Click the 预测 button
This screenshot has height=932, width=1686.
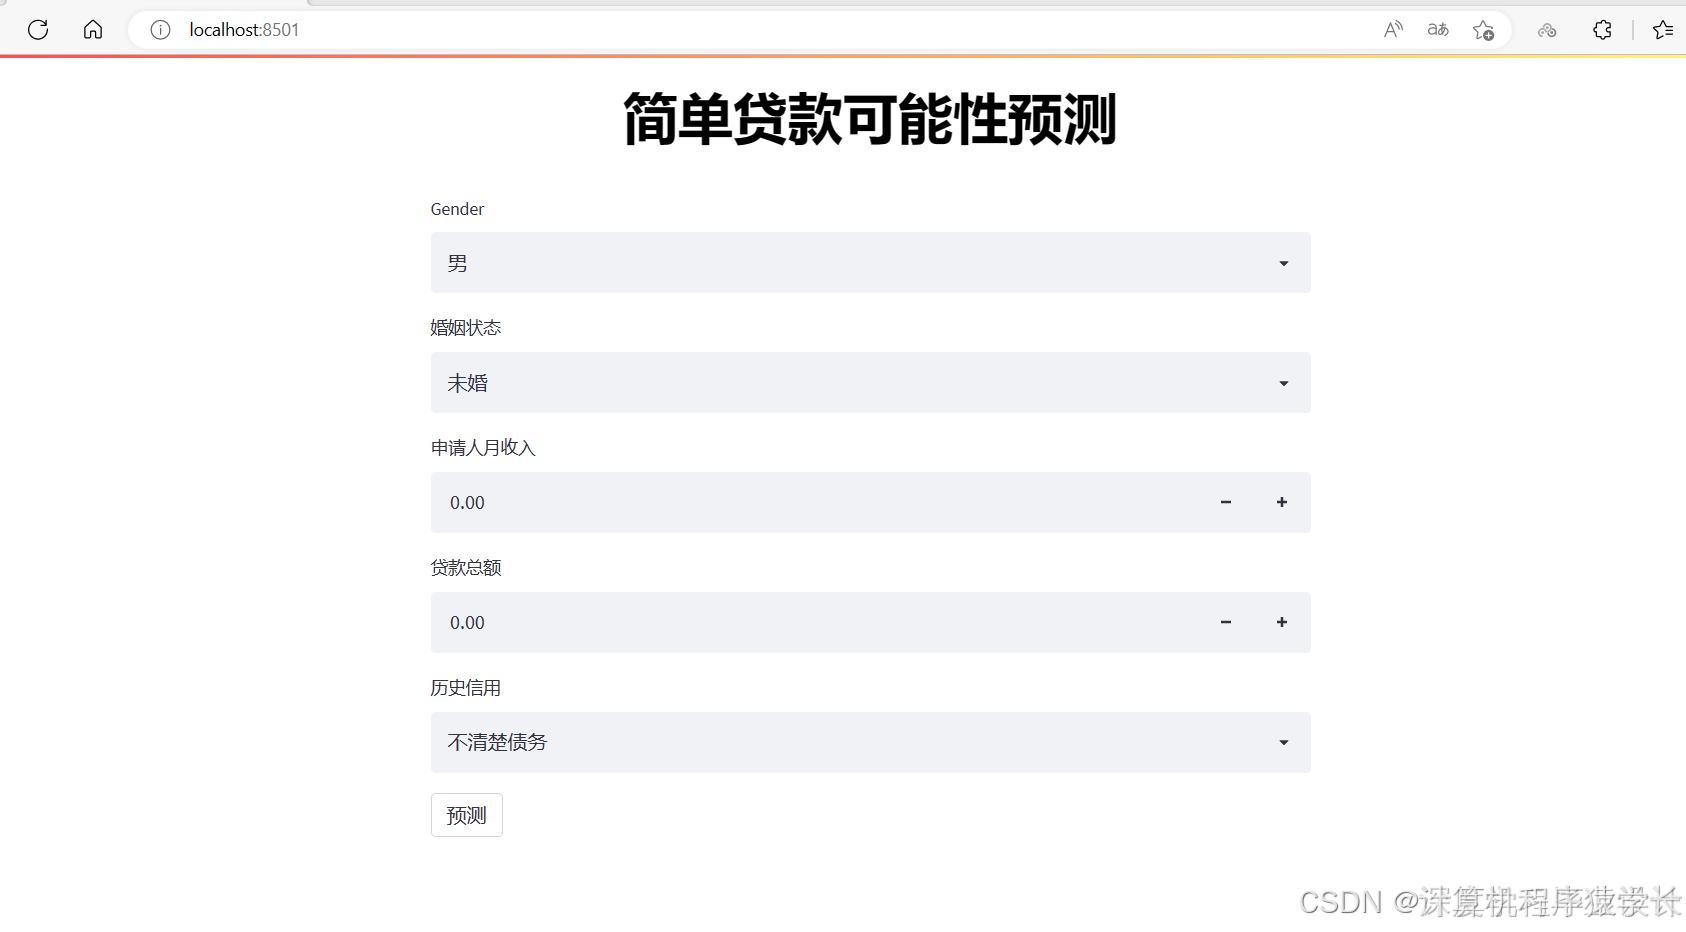coord(466,815)
